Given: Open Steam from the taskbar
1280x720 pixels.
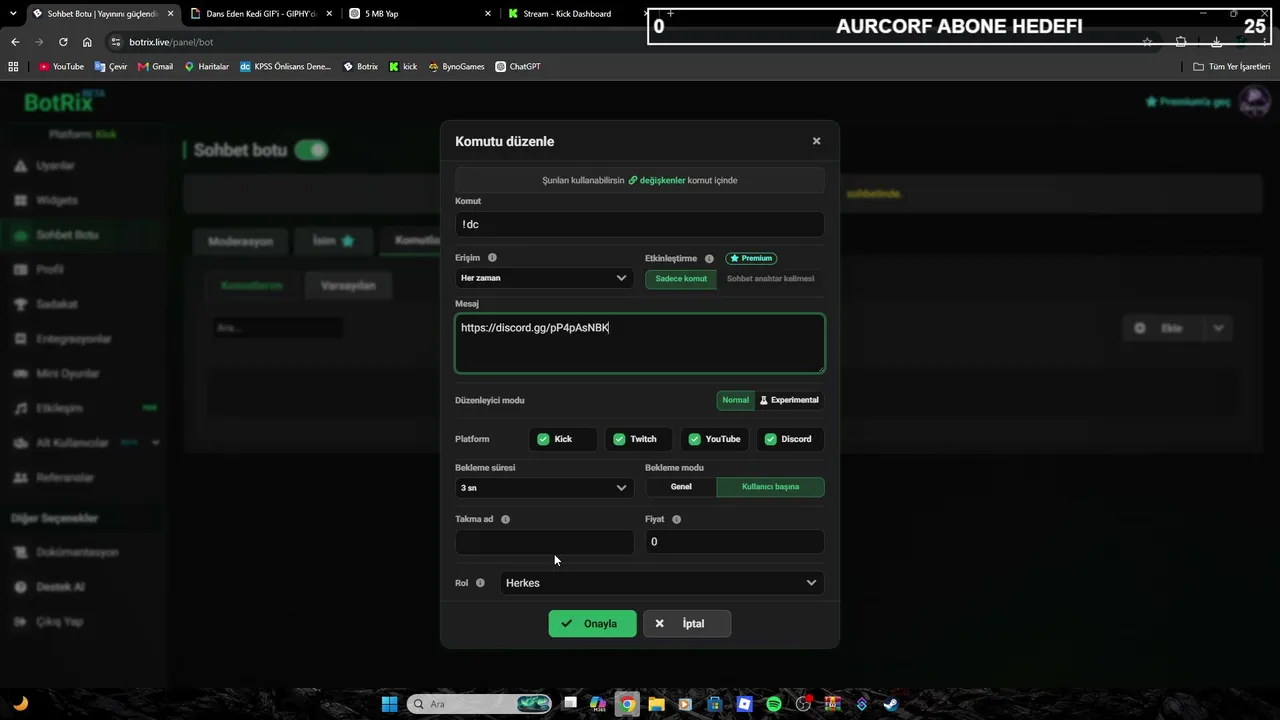Looking at the screenshot, I should click(x=891, y=704).
